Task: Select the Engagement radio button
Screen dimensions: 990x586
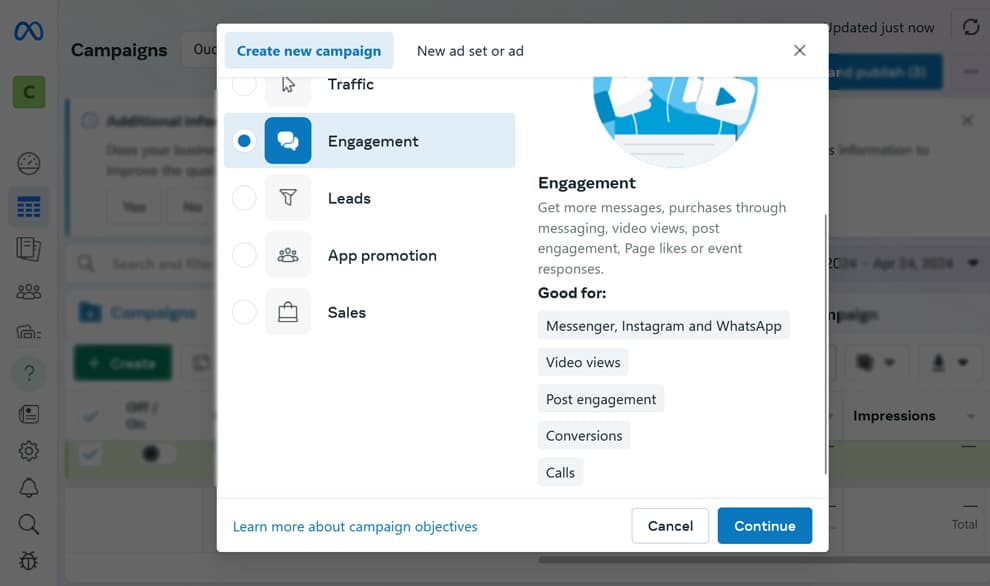Action: 244,140
